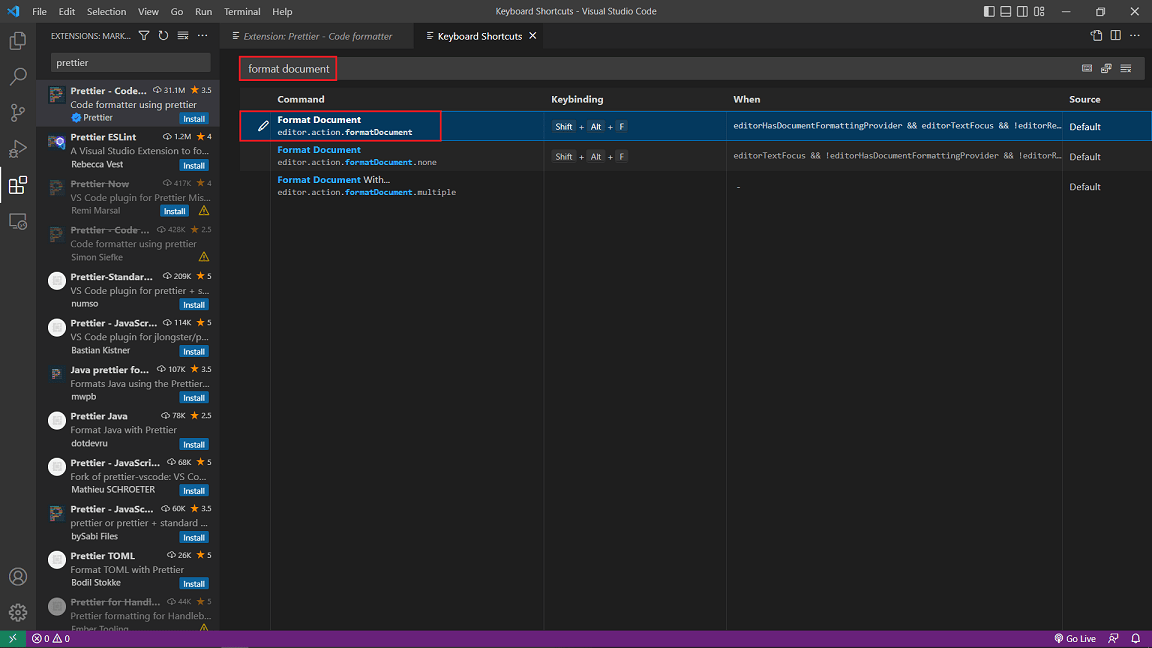Open the Search view in activity bar
Screen dimensions: 1152x648
(x=18, y=76)
